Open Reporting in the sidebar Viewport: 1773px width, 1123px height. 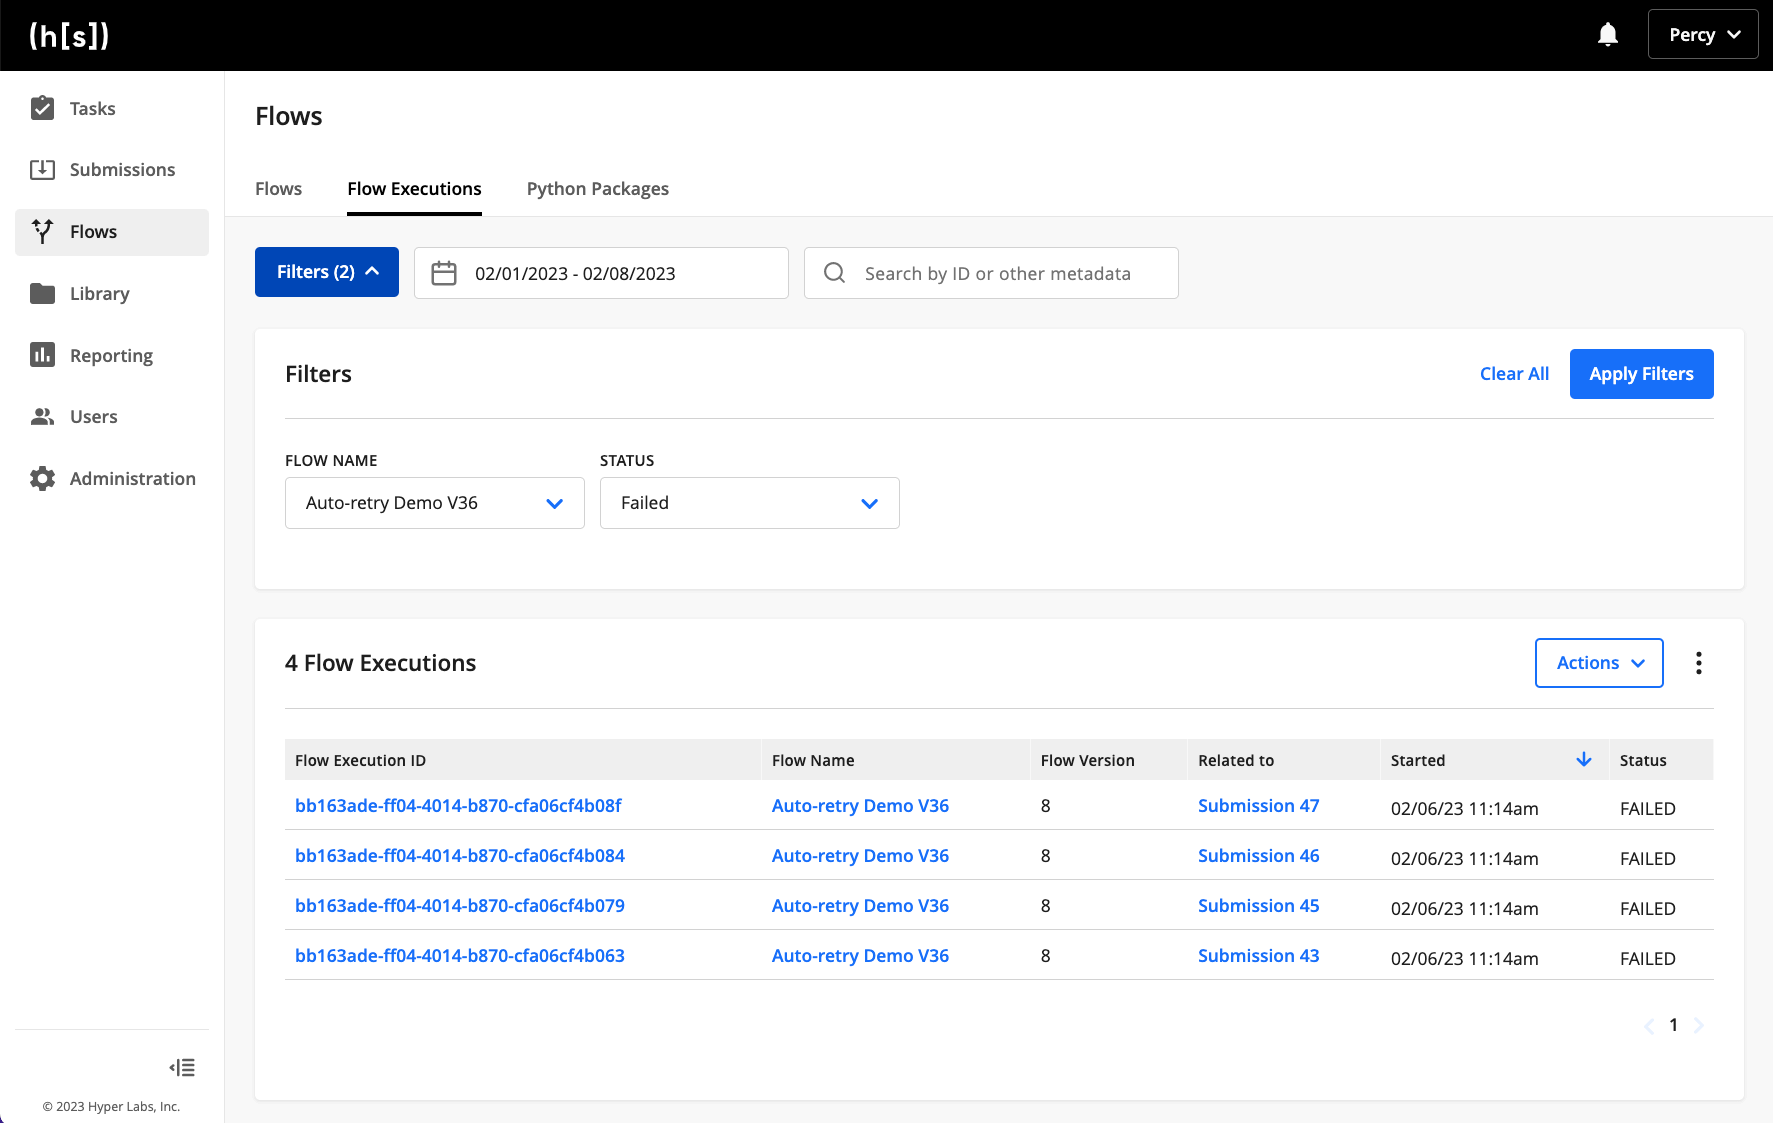112,355
